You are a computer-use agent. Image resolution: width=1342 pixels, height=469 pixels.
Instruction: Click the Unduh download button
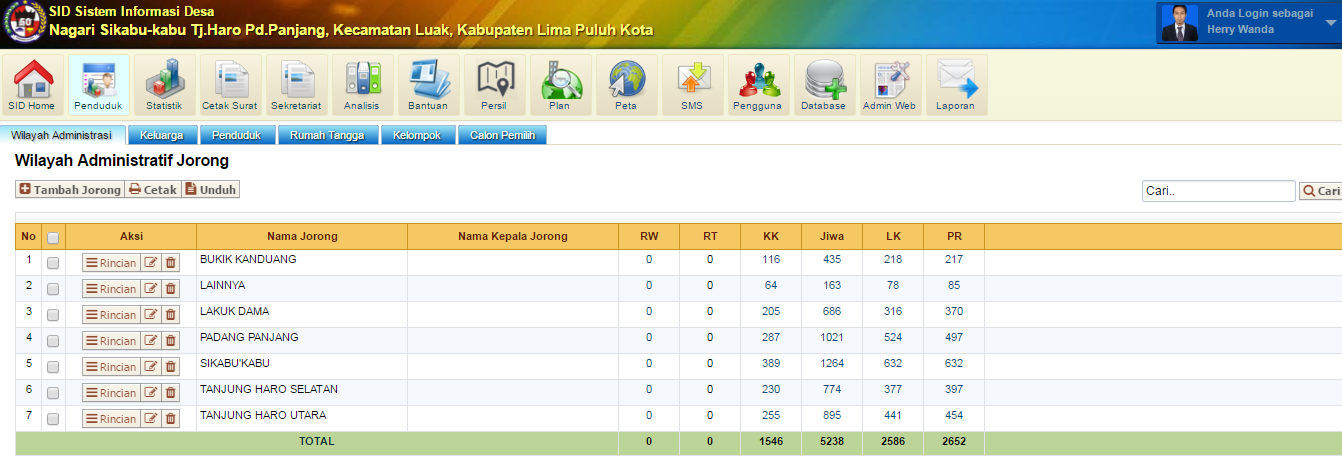click(211, 189)
